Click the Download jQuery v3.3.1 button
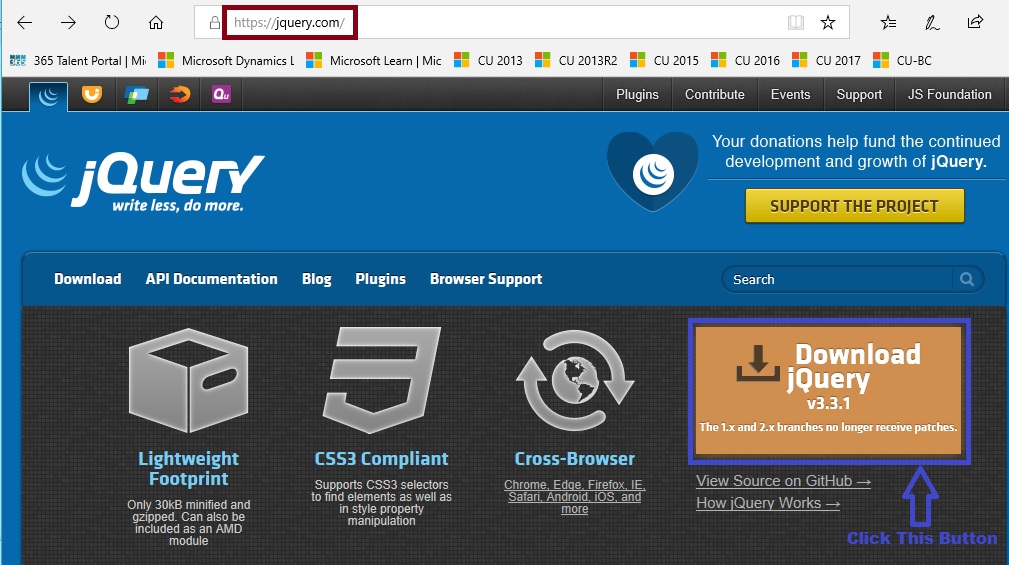The height and width of the screenshot is (565, 1009). click(x=828, y=391)
